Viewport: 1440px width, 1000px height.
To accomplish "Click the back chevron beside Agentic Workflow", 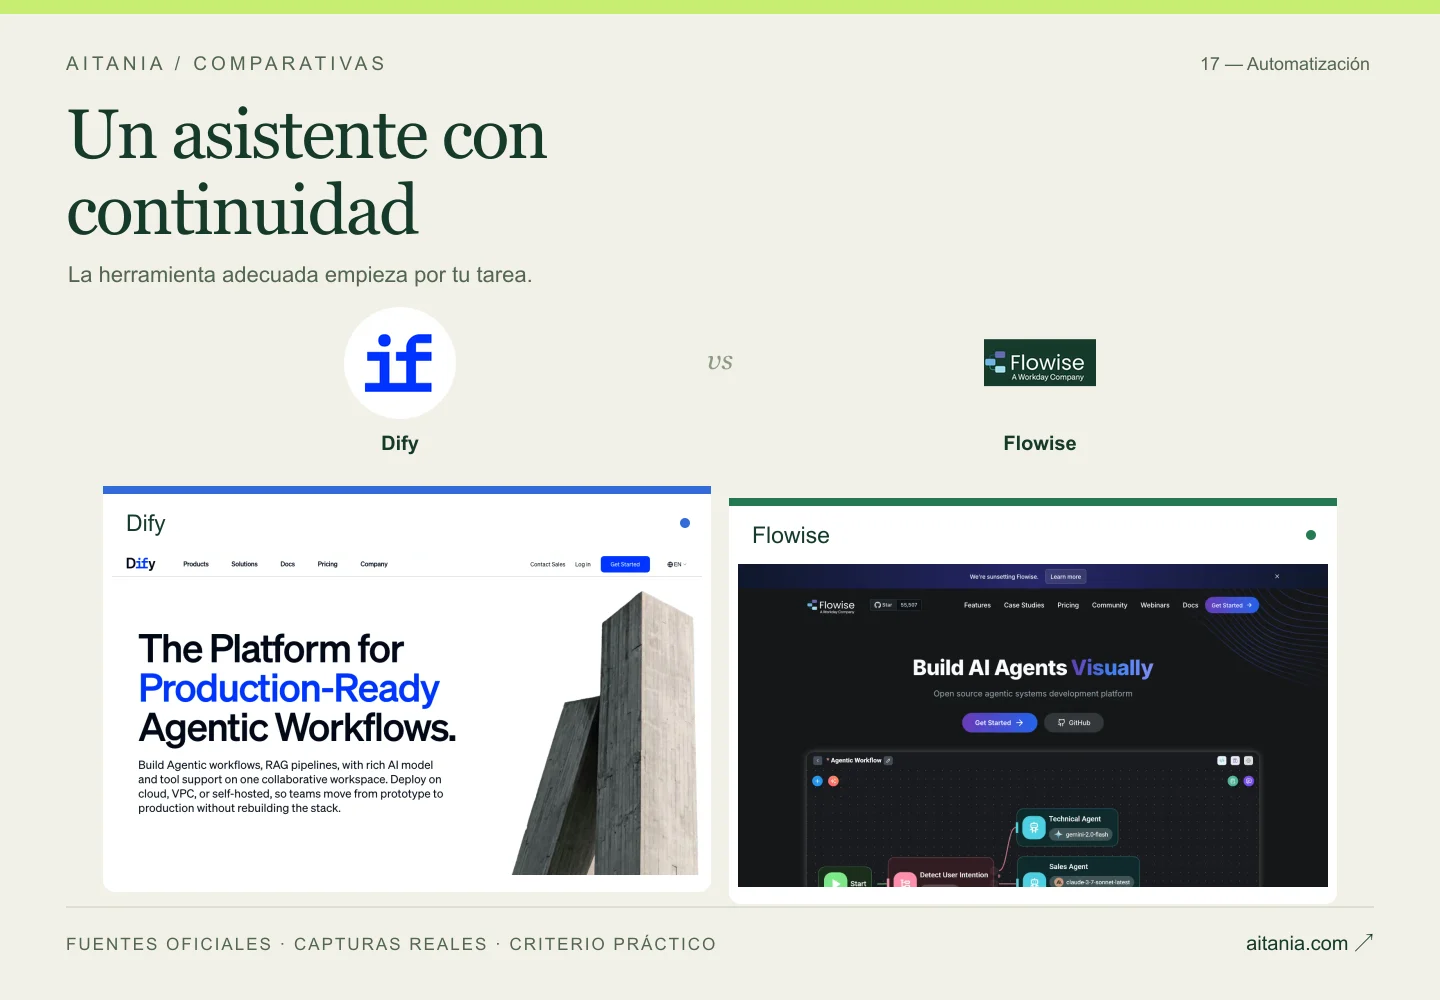I will click(x=817, y=760).
